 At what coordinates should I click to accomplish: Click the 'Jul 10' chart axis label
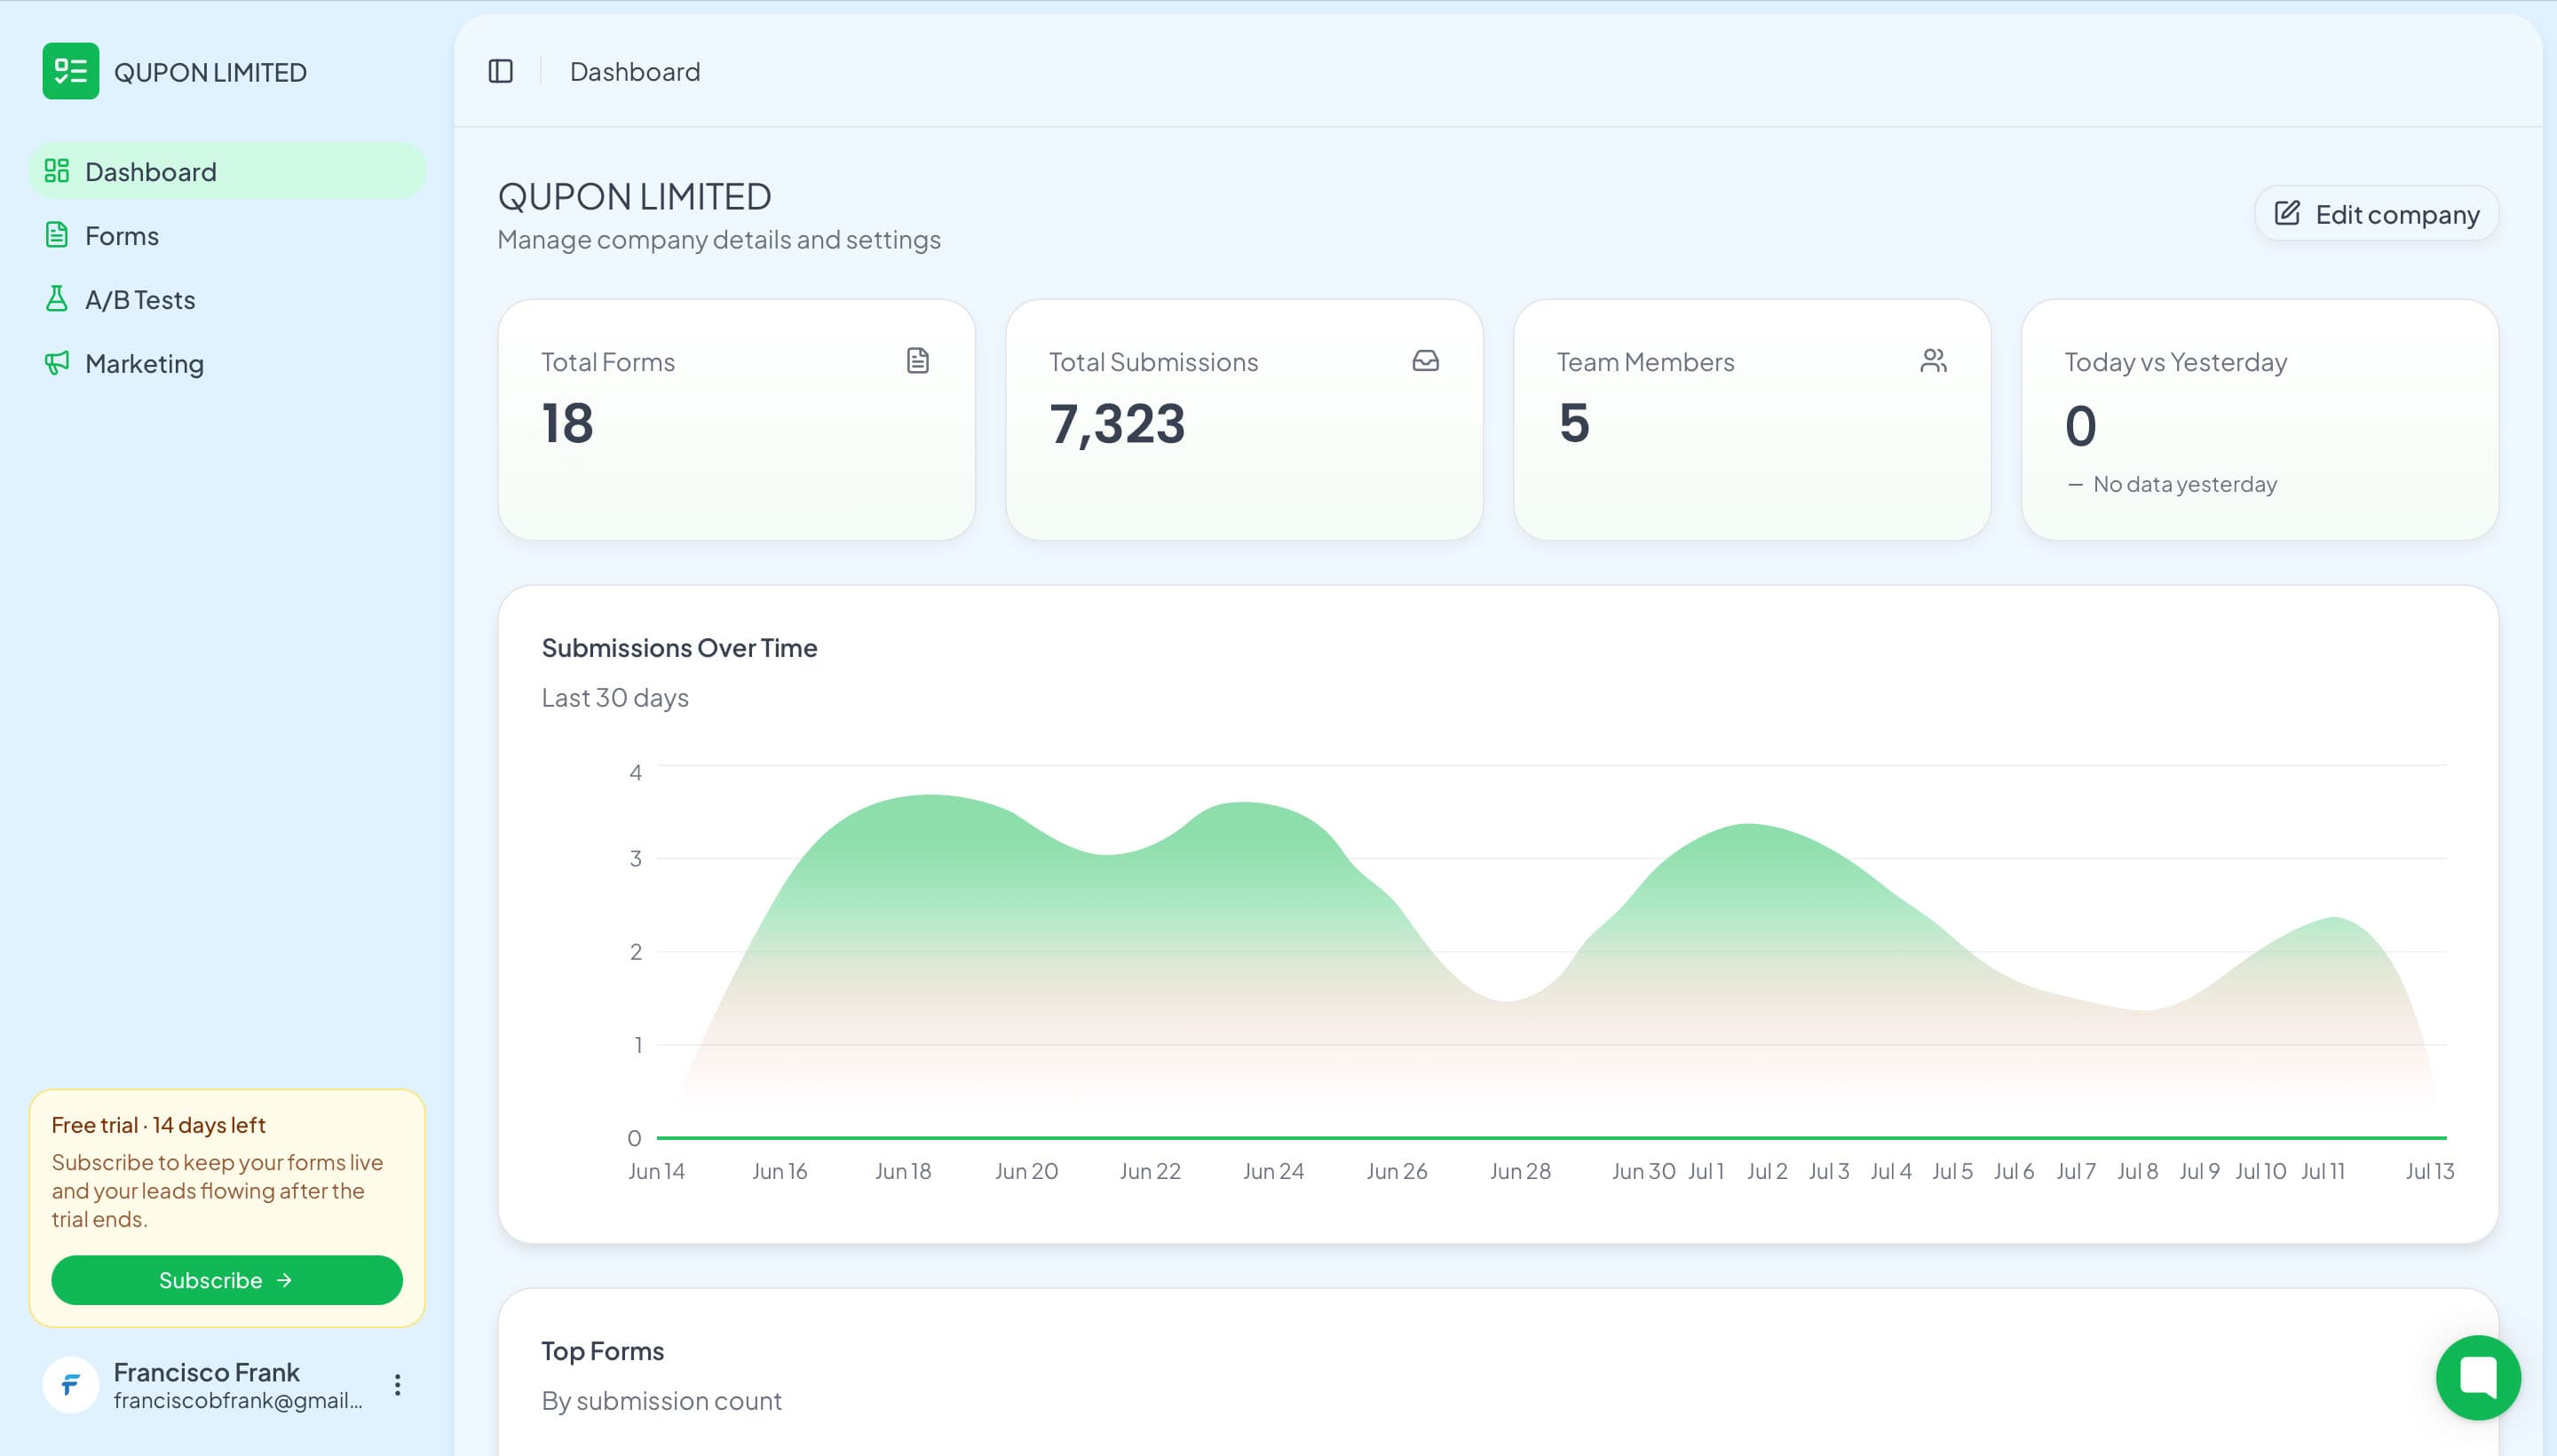2260,1171
